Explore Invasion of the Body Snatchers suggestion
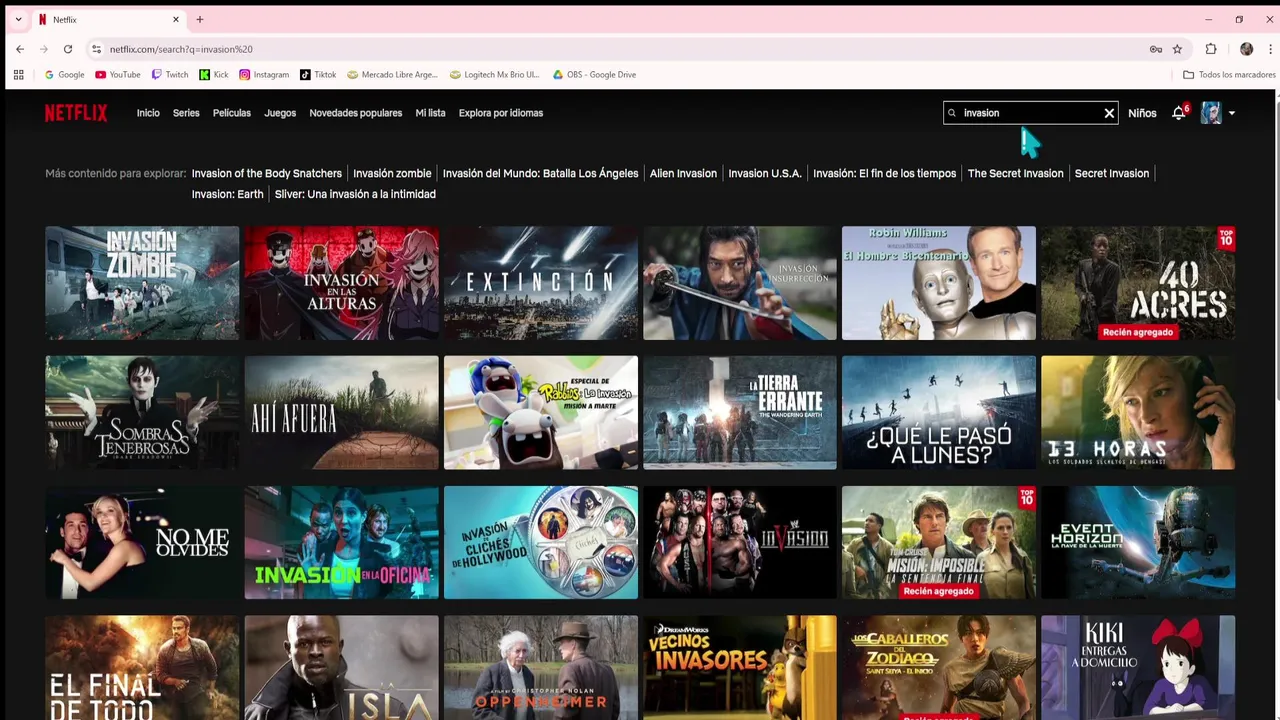This screenshot has height=720, width=1280. click(x=267, y=173)
